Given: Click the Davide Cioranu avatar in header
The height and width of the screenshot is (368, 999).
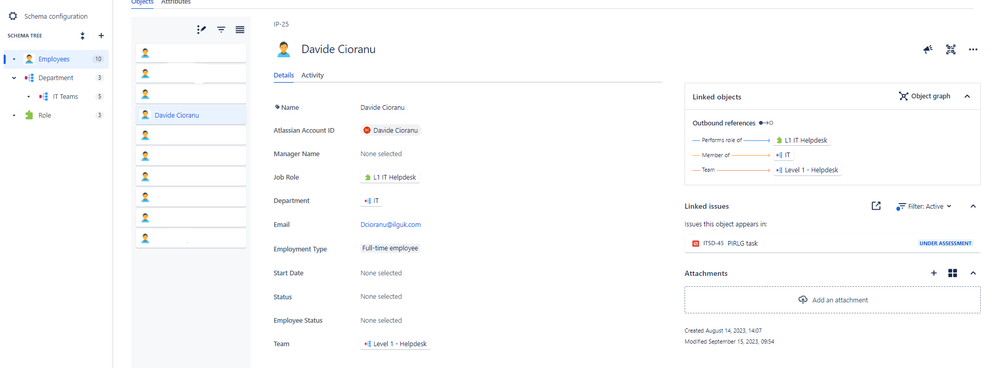Looking at the screenshot, I should 284,49.
